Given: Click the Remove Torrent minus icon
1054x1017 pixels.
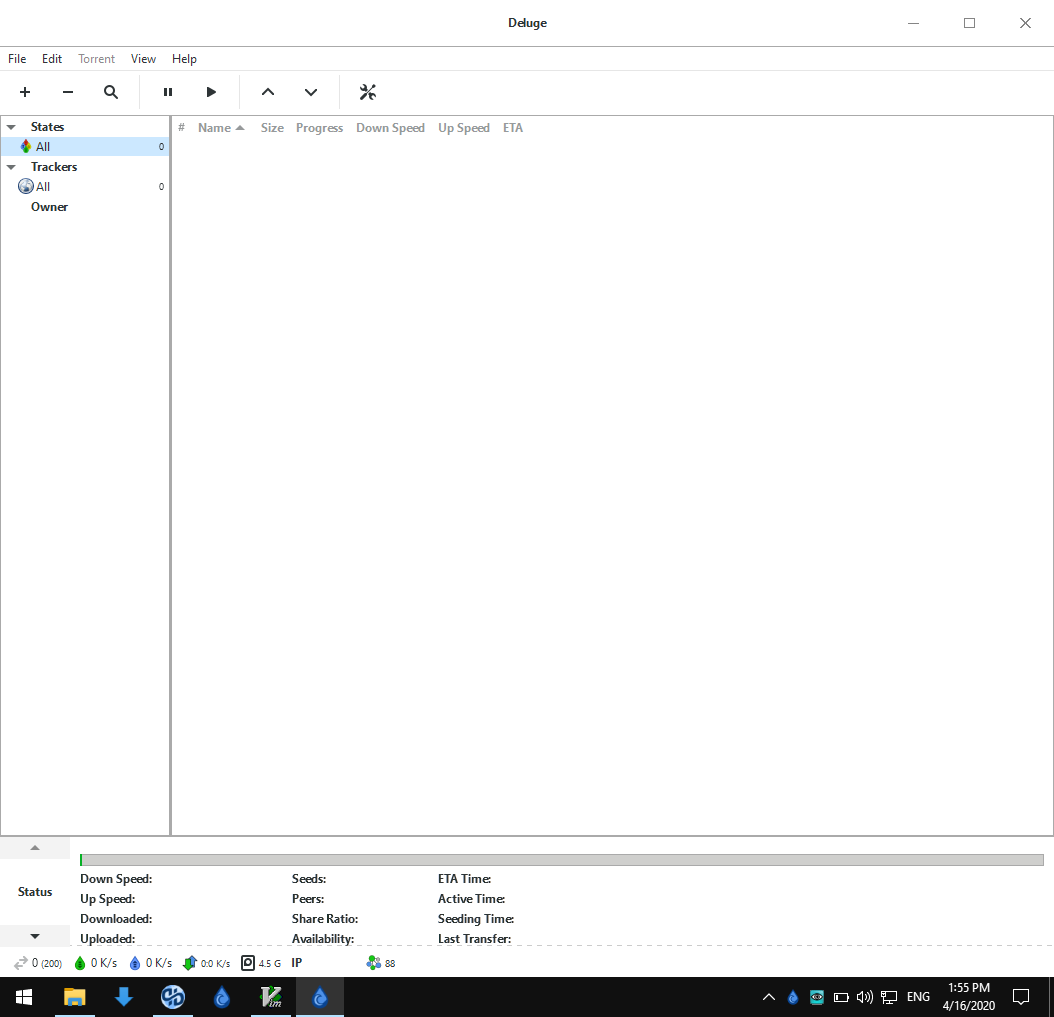Looking at the screenshot, I should (68, 92).
